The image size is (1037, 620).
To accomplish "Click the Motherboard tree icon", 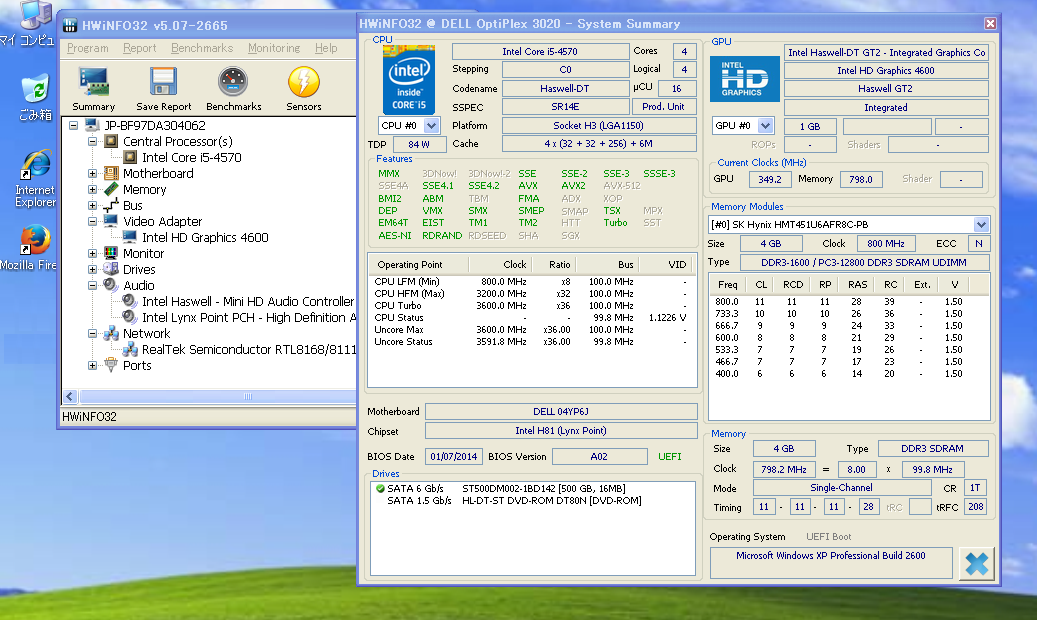I will pyautogui.click(x=111, y=173).
